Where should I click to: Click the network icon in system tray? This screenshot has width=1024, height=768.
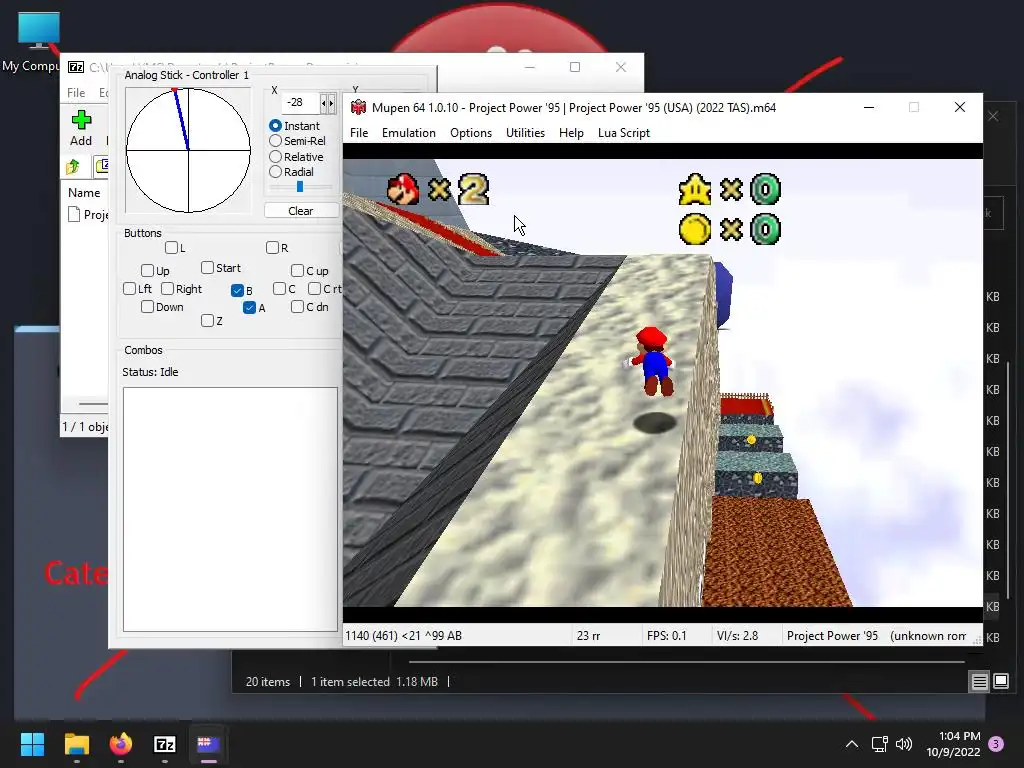[x=880, y=744]
